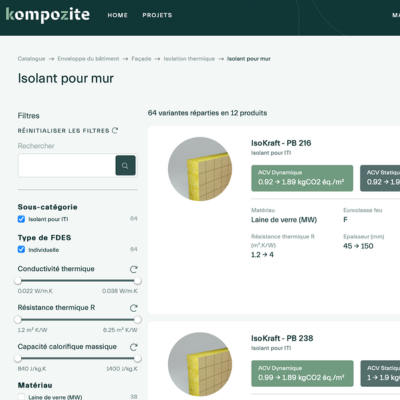Click the search magnifier button
This screenshot has height=400, width=400.
[x=125, y=165]
